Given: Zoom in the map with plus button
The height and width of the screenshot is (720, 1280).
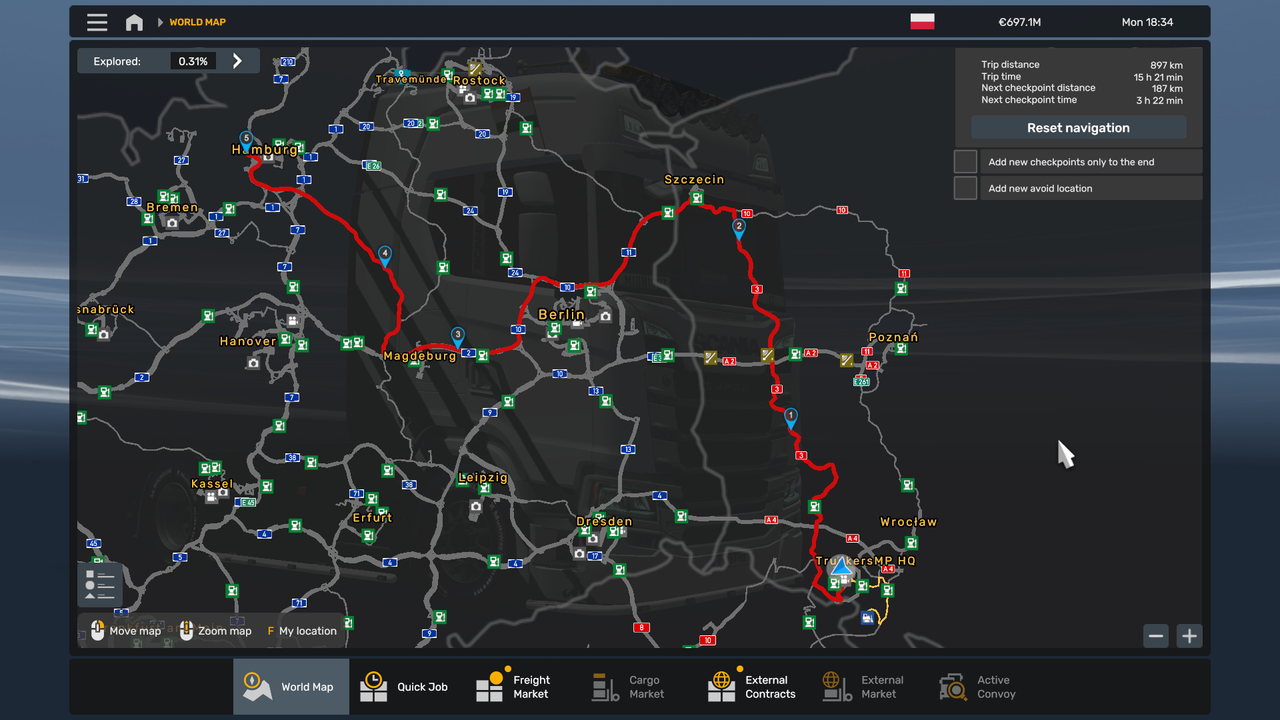Looking at the screenshot, I should (x=1189, y=635).
